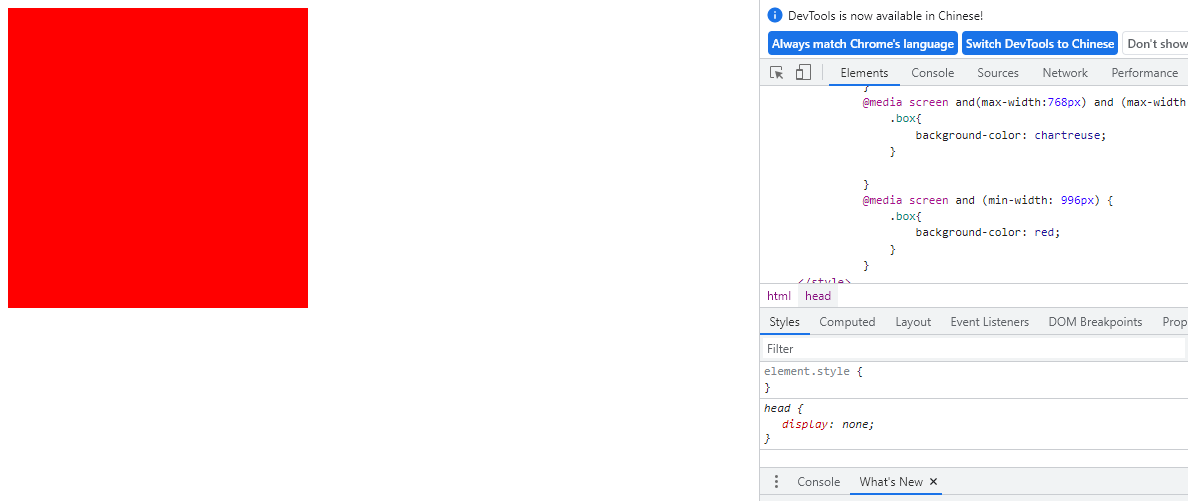Click the element.style rule block
Viewport: 1188px width, 501px height.
[x=974, y=380]
